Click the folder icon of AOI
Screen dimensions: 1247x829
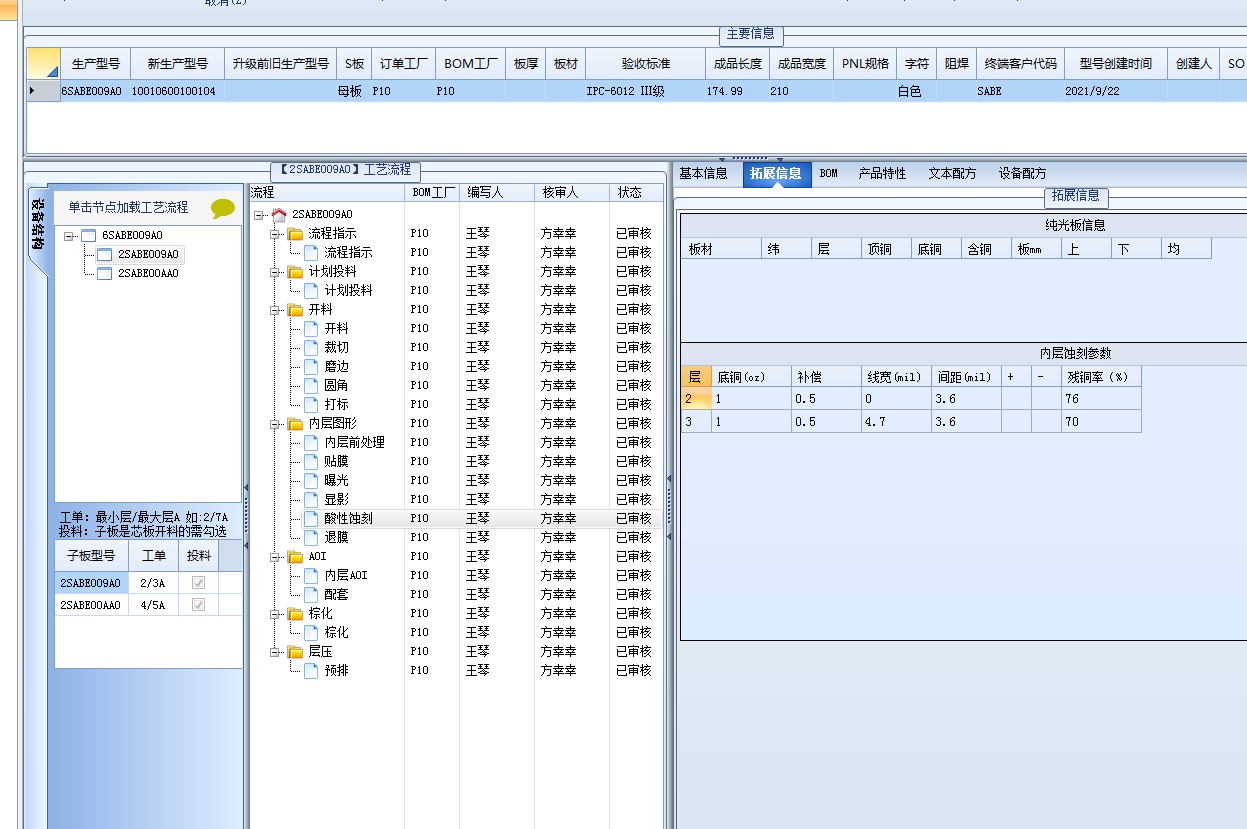pos(295,556)
